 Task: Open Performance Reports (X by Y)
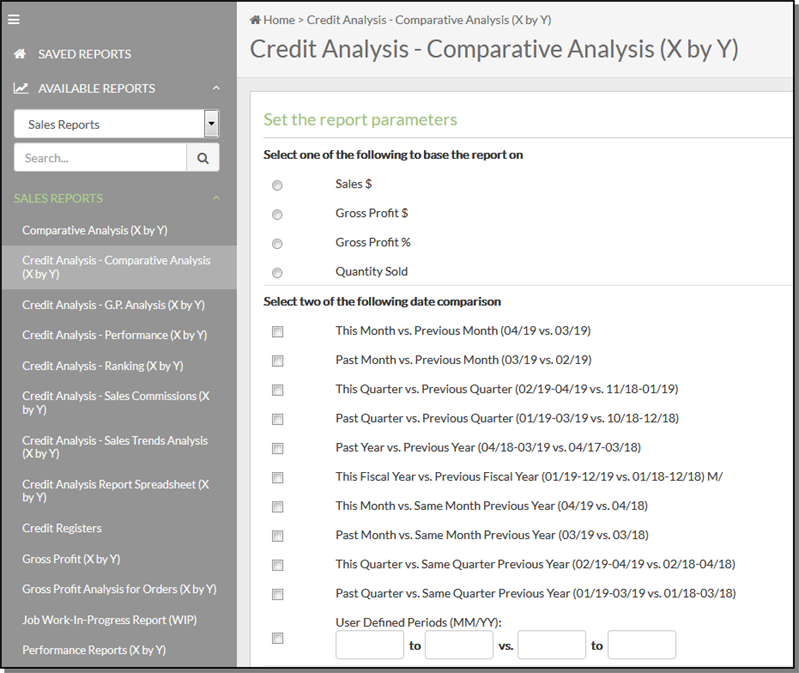(x=94, y=650)
